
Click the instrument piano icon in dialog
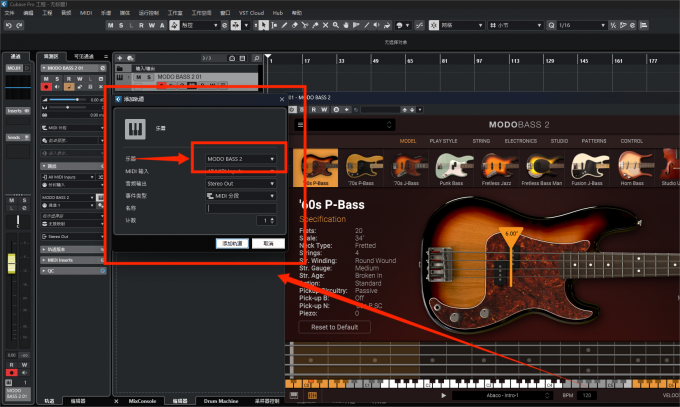click(135, 129)
